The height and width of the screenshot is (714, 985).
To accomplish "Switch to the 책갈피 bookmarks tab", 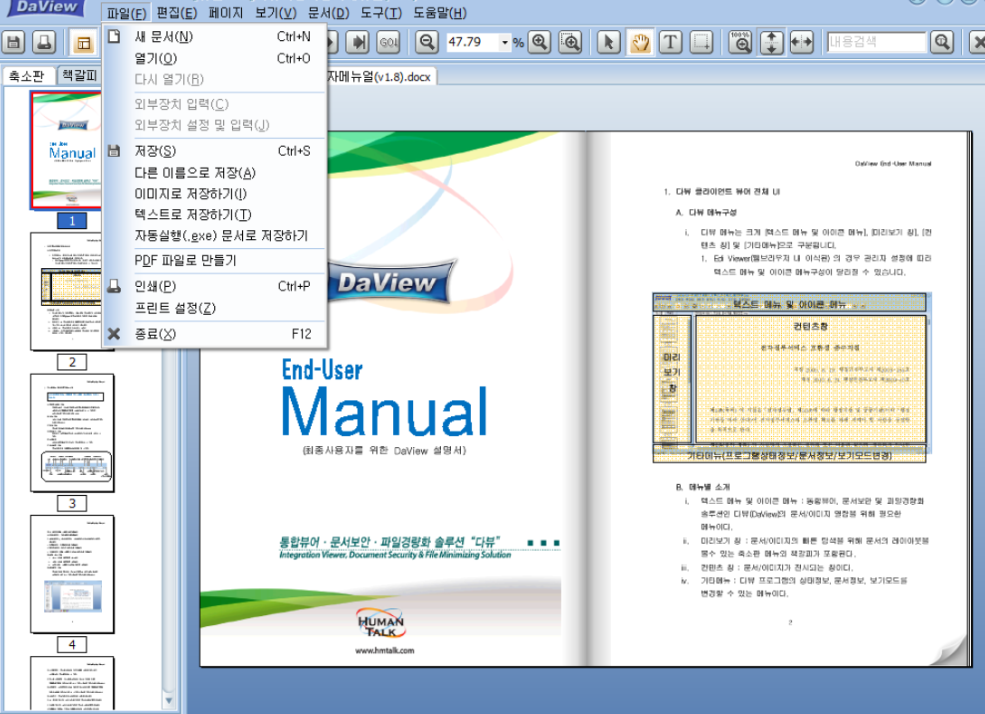I will click(80, 75).
